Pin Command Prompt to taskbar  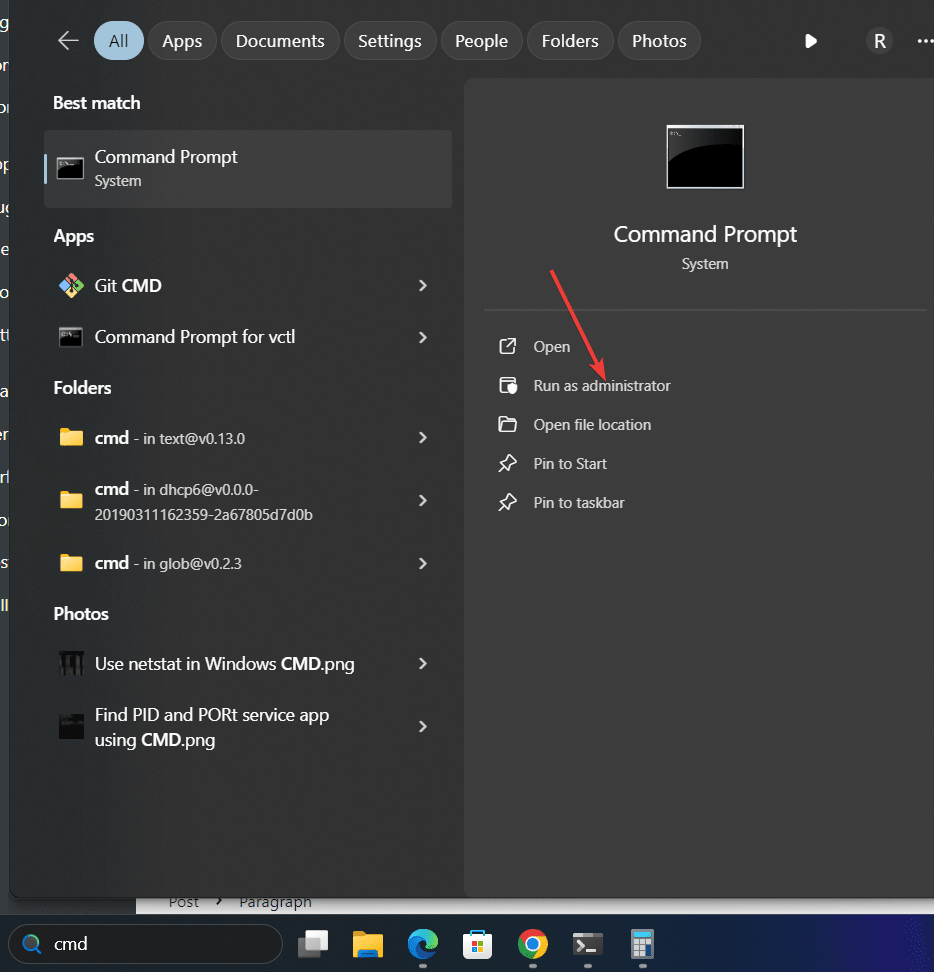(578, 503)
